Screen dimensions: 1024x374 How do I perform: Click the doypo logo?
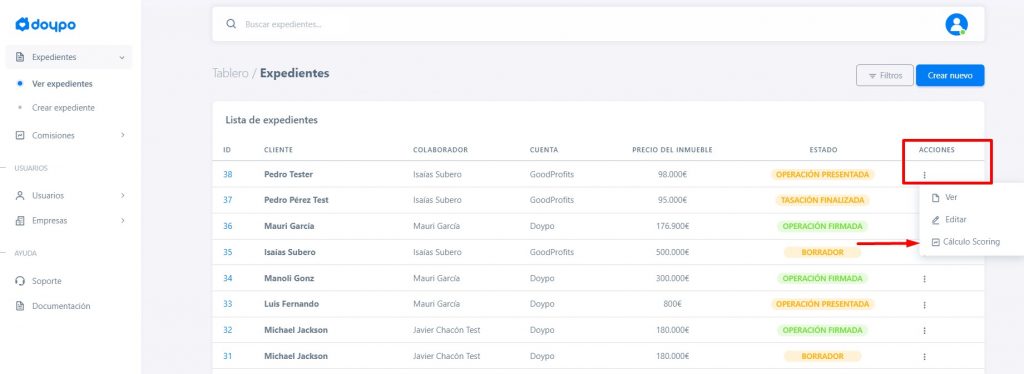pos(46,25)
